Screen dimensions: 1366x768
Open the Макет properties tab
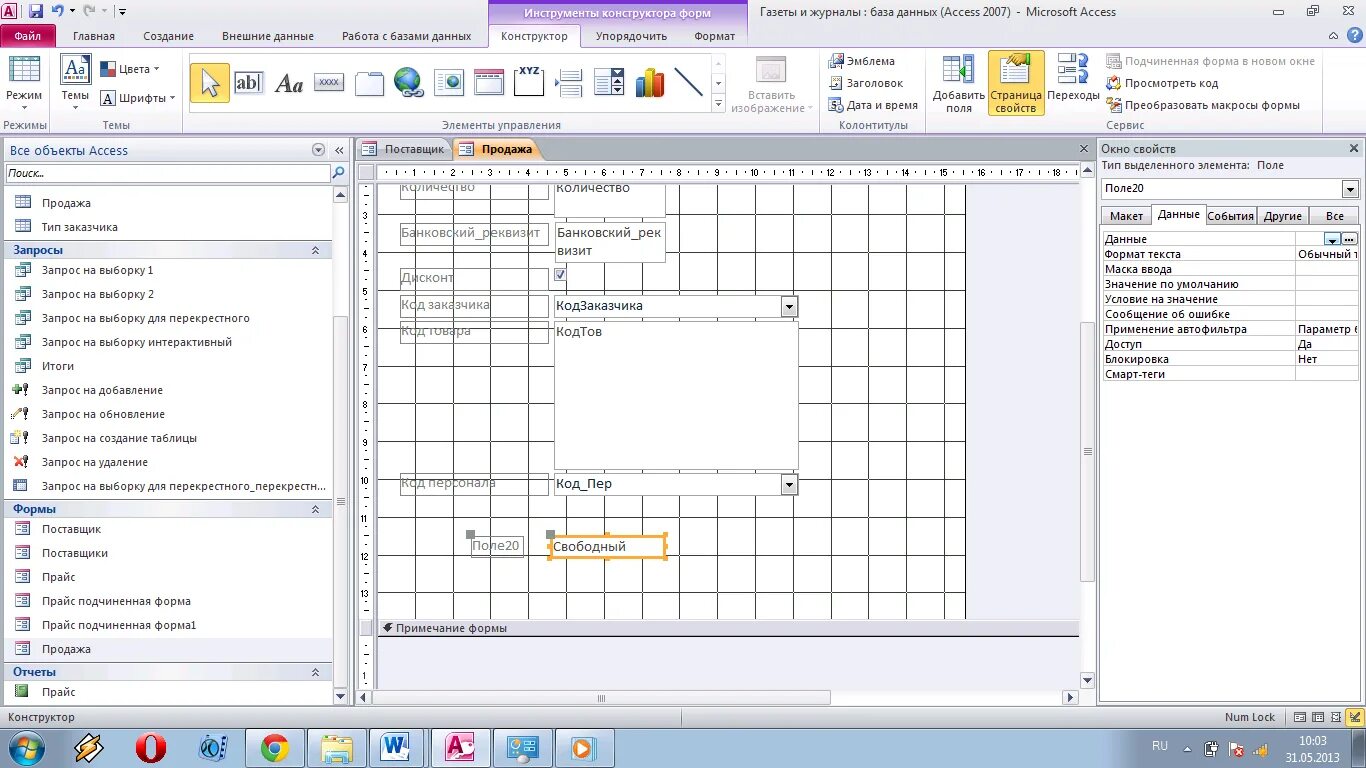point(1126,216)
